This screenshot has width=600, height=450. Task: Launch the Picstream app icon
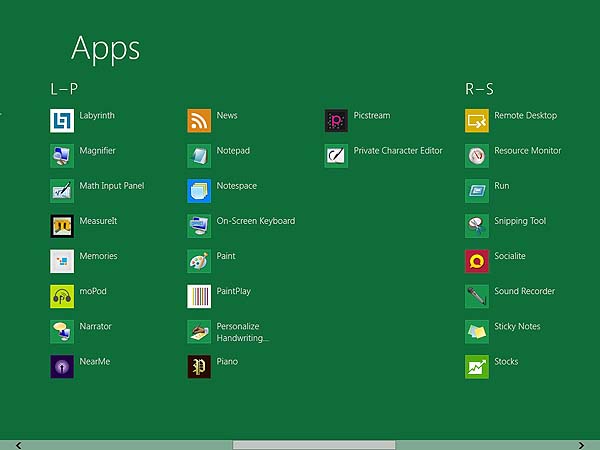pos(337,121)
